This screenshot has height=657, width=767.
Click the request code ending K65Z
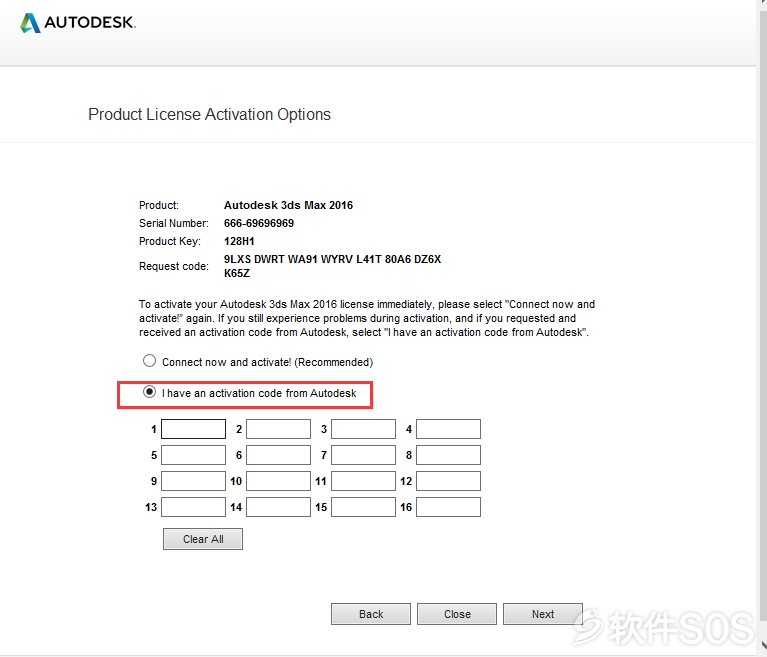pyautogui.click(x=237, y=273)
